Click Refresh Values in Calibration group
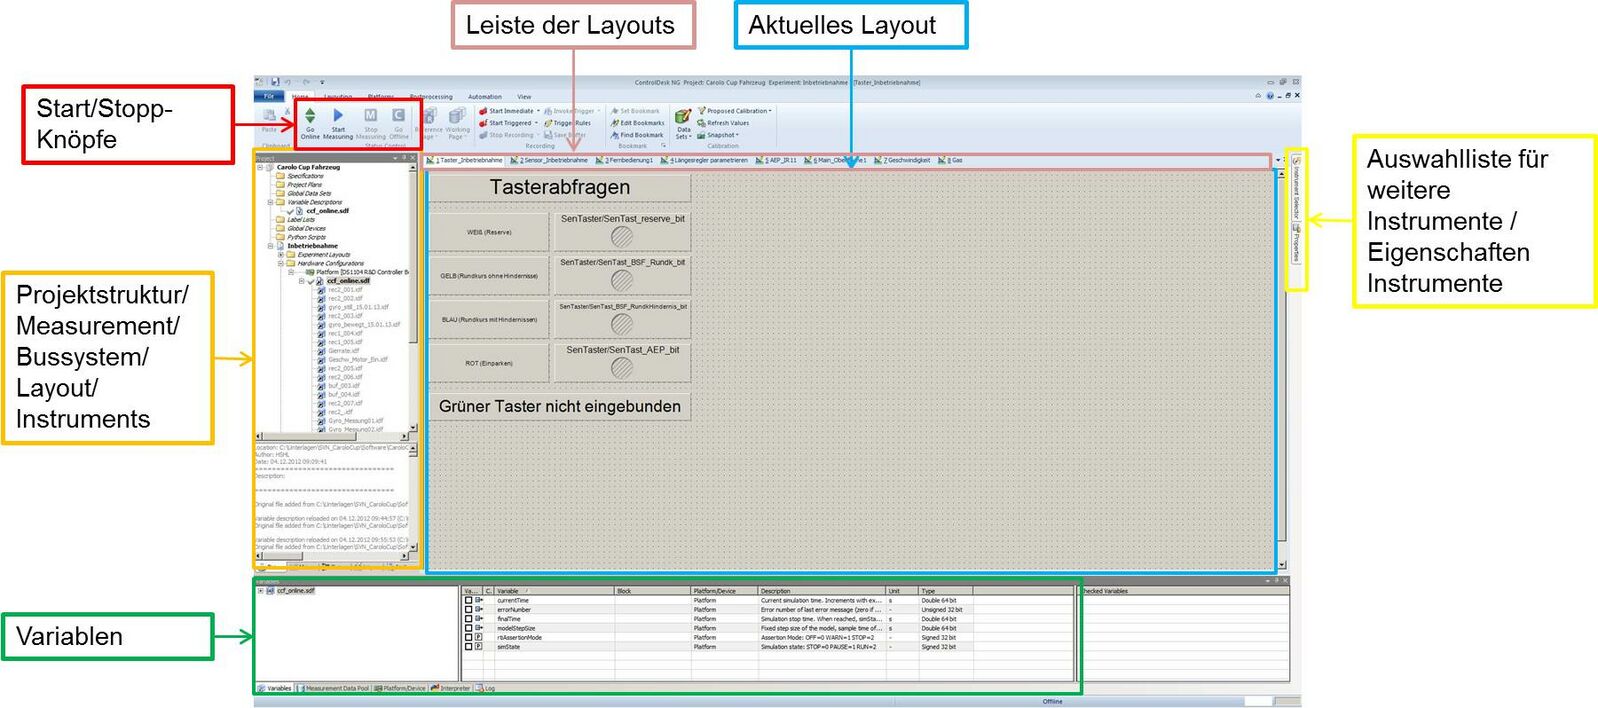This screenshot has width=1598, height=708. pos(727,123)
